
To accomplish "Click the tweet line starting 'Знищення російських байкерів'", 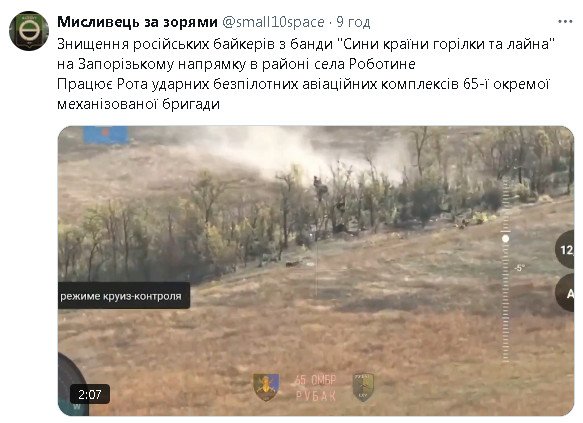I will [x=306, y=44].
